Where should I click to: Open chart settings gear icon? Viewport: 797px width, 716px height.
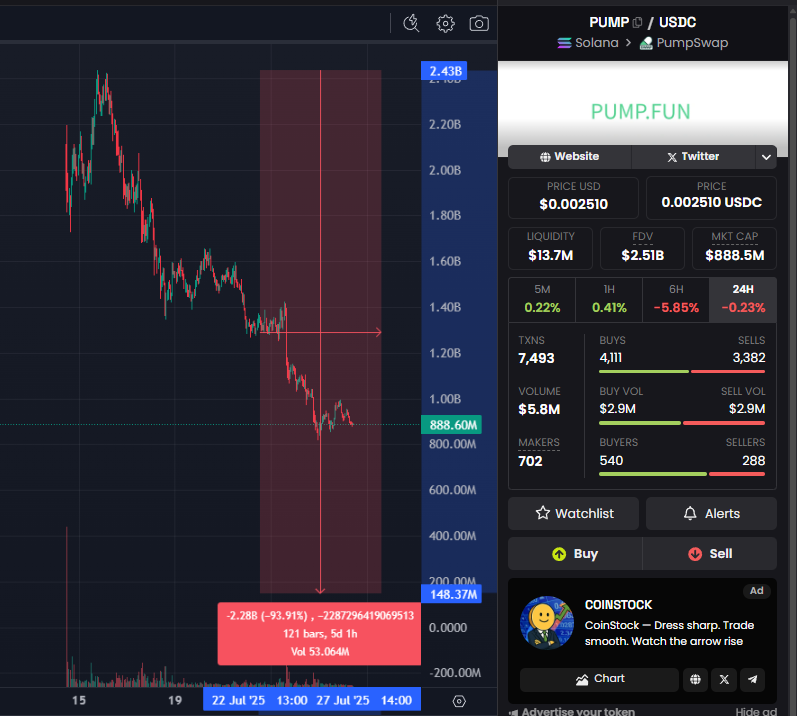pos(445,23)
